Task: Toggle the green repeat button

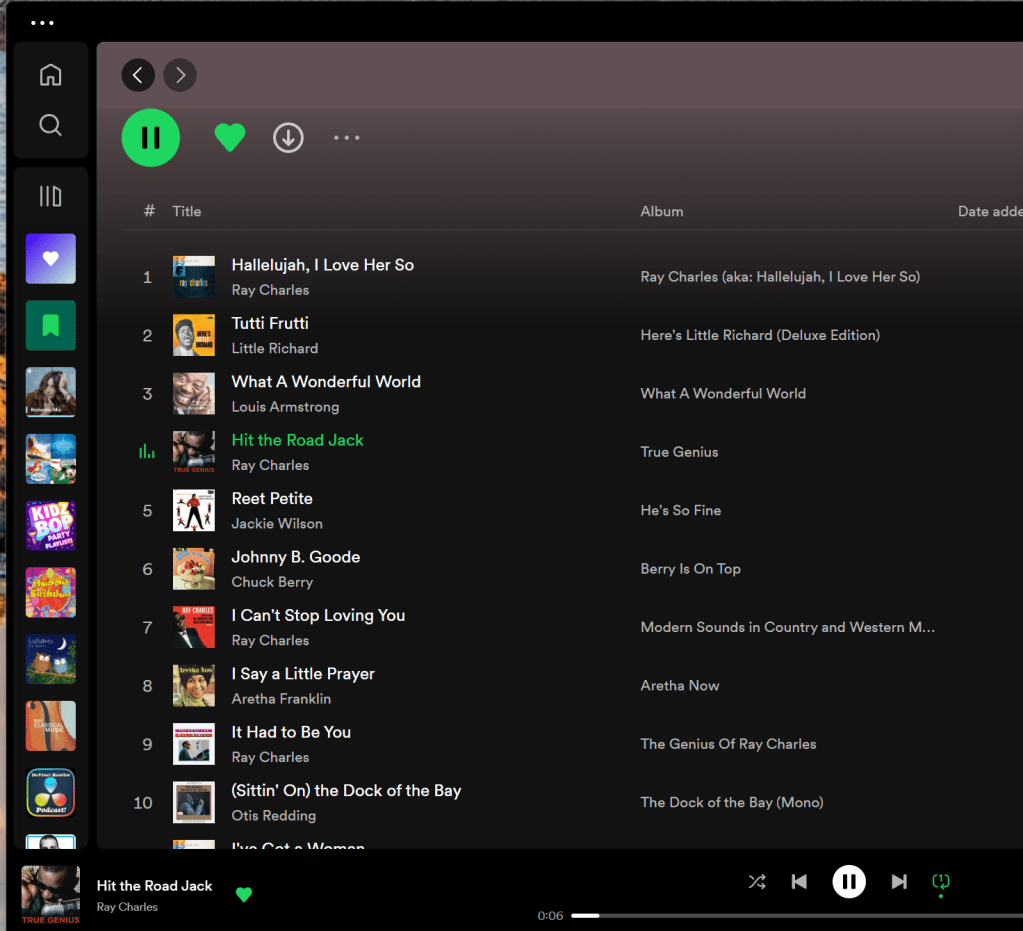Action: pos(941,883)
